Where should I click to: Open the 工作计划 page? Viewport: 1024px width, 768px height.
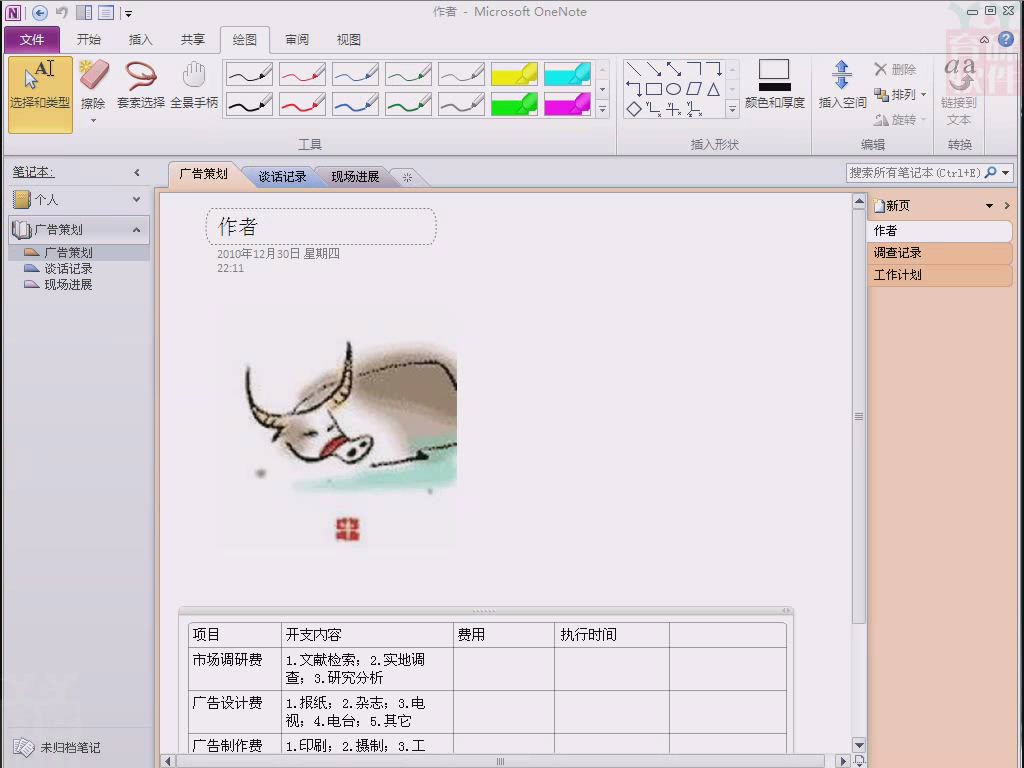pos(940,275)
